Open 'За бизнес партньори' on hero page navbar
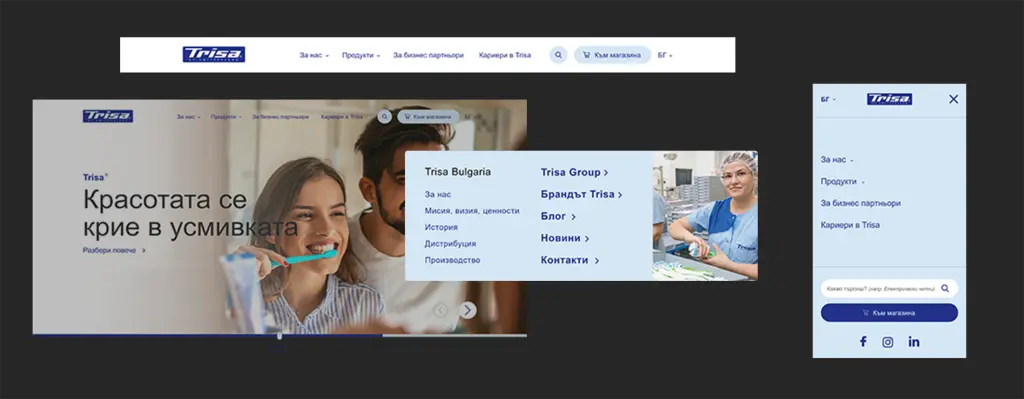Image resolution: width=1024 pixels, height=399 pixels. point(280,117)
